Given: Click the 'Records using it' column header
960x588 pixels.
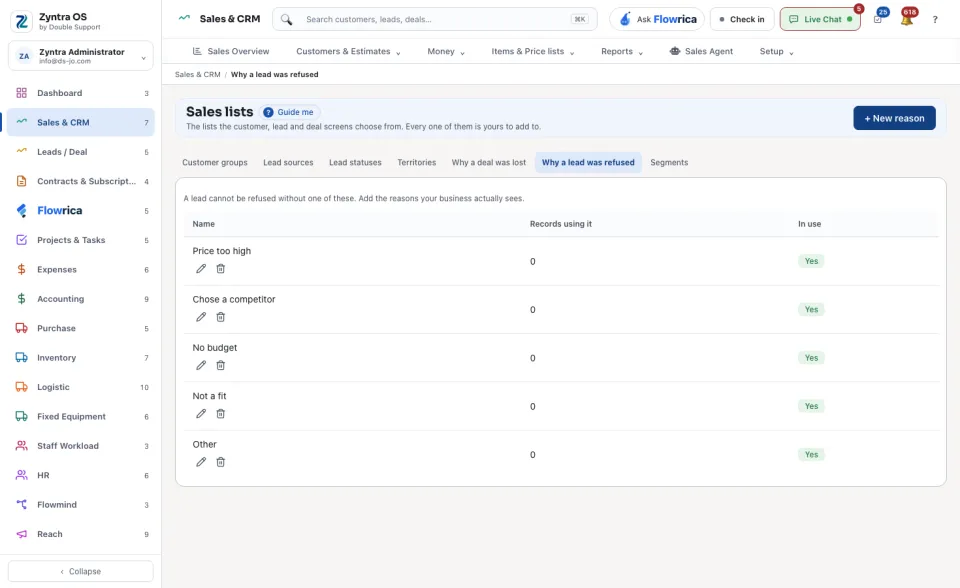Looking at the screenshot, I should click(x=561, y=224).
